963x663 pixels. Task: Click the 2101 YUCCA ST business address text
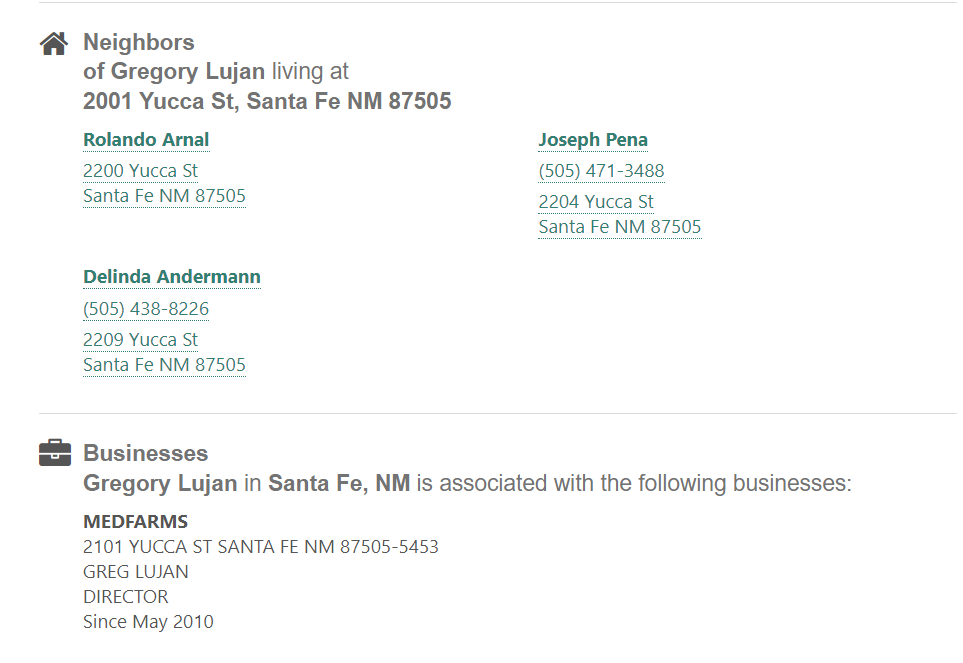click(x=261, y=547)
